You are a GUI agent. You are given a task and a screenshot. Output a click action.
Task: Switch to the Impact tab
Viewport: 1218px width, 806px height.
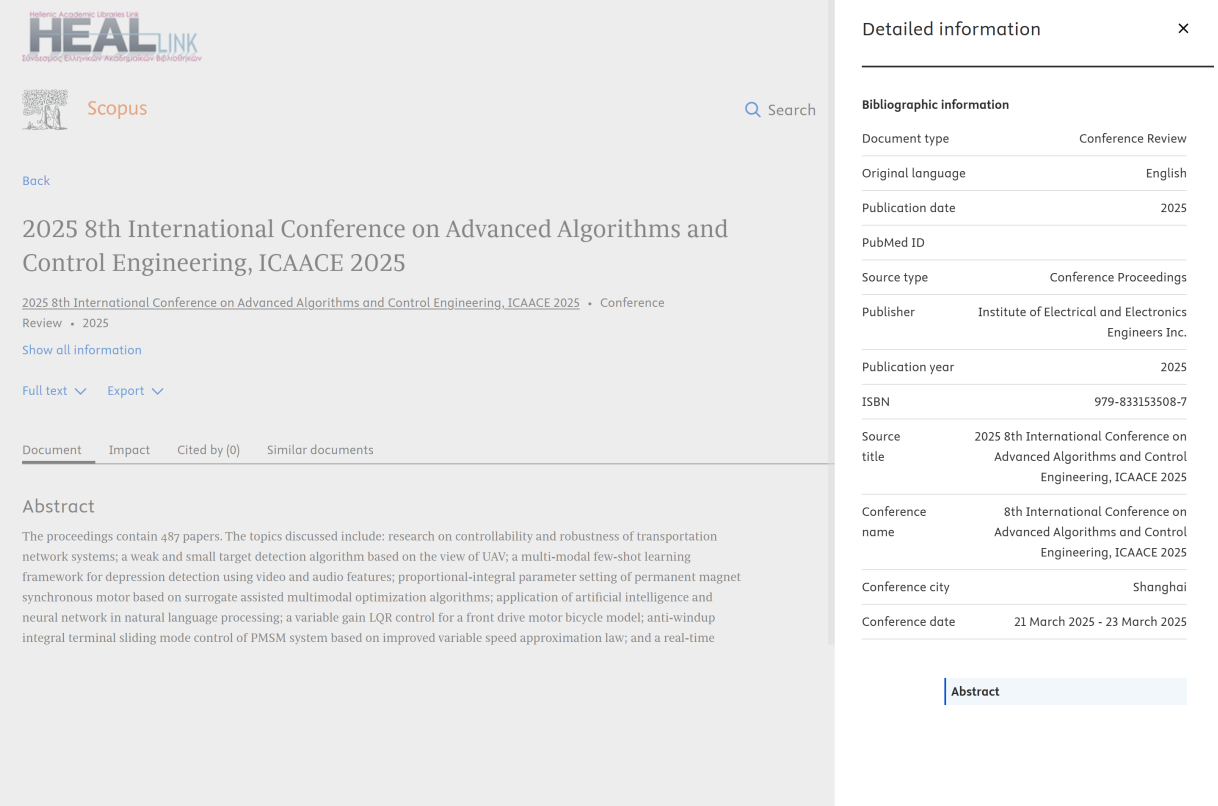pyautogui.click(x=129, y=450)
